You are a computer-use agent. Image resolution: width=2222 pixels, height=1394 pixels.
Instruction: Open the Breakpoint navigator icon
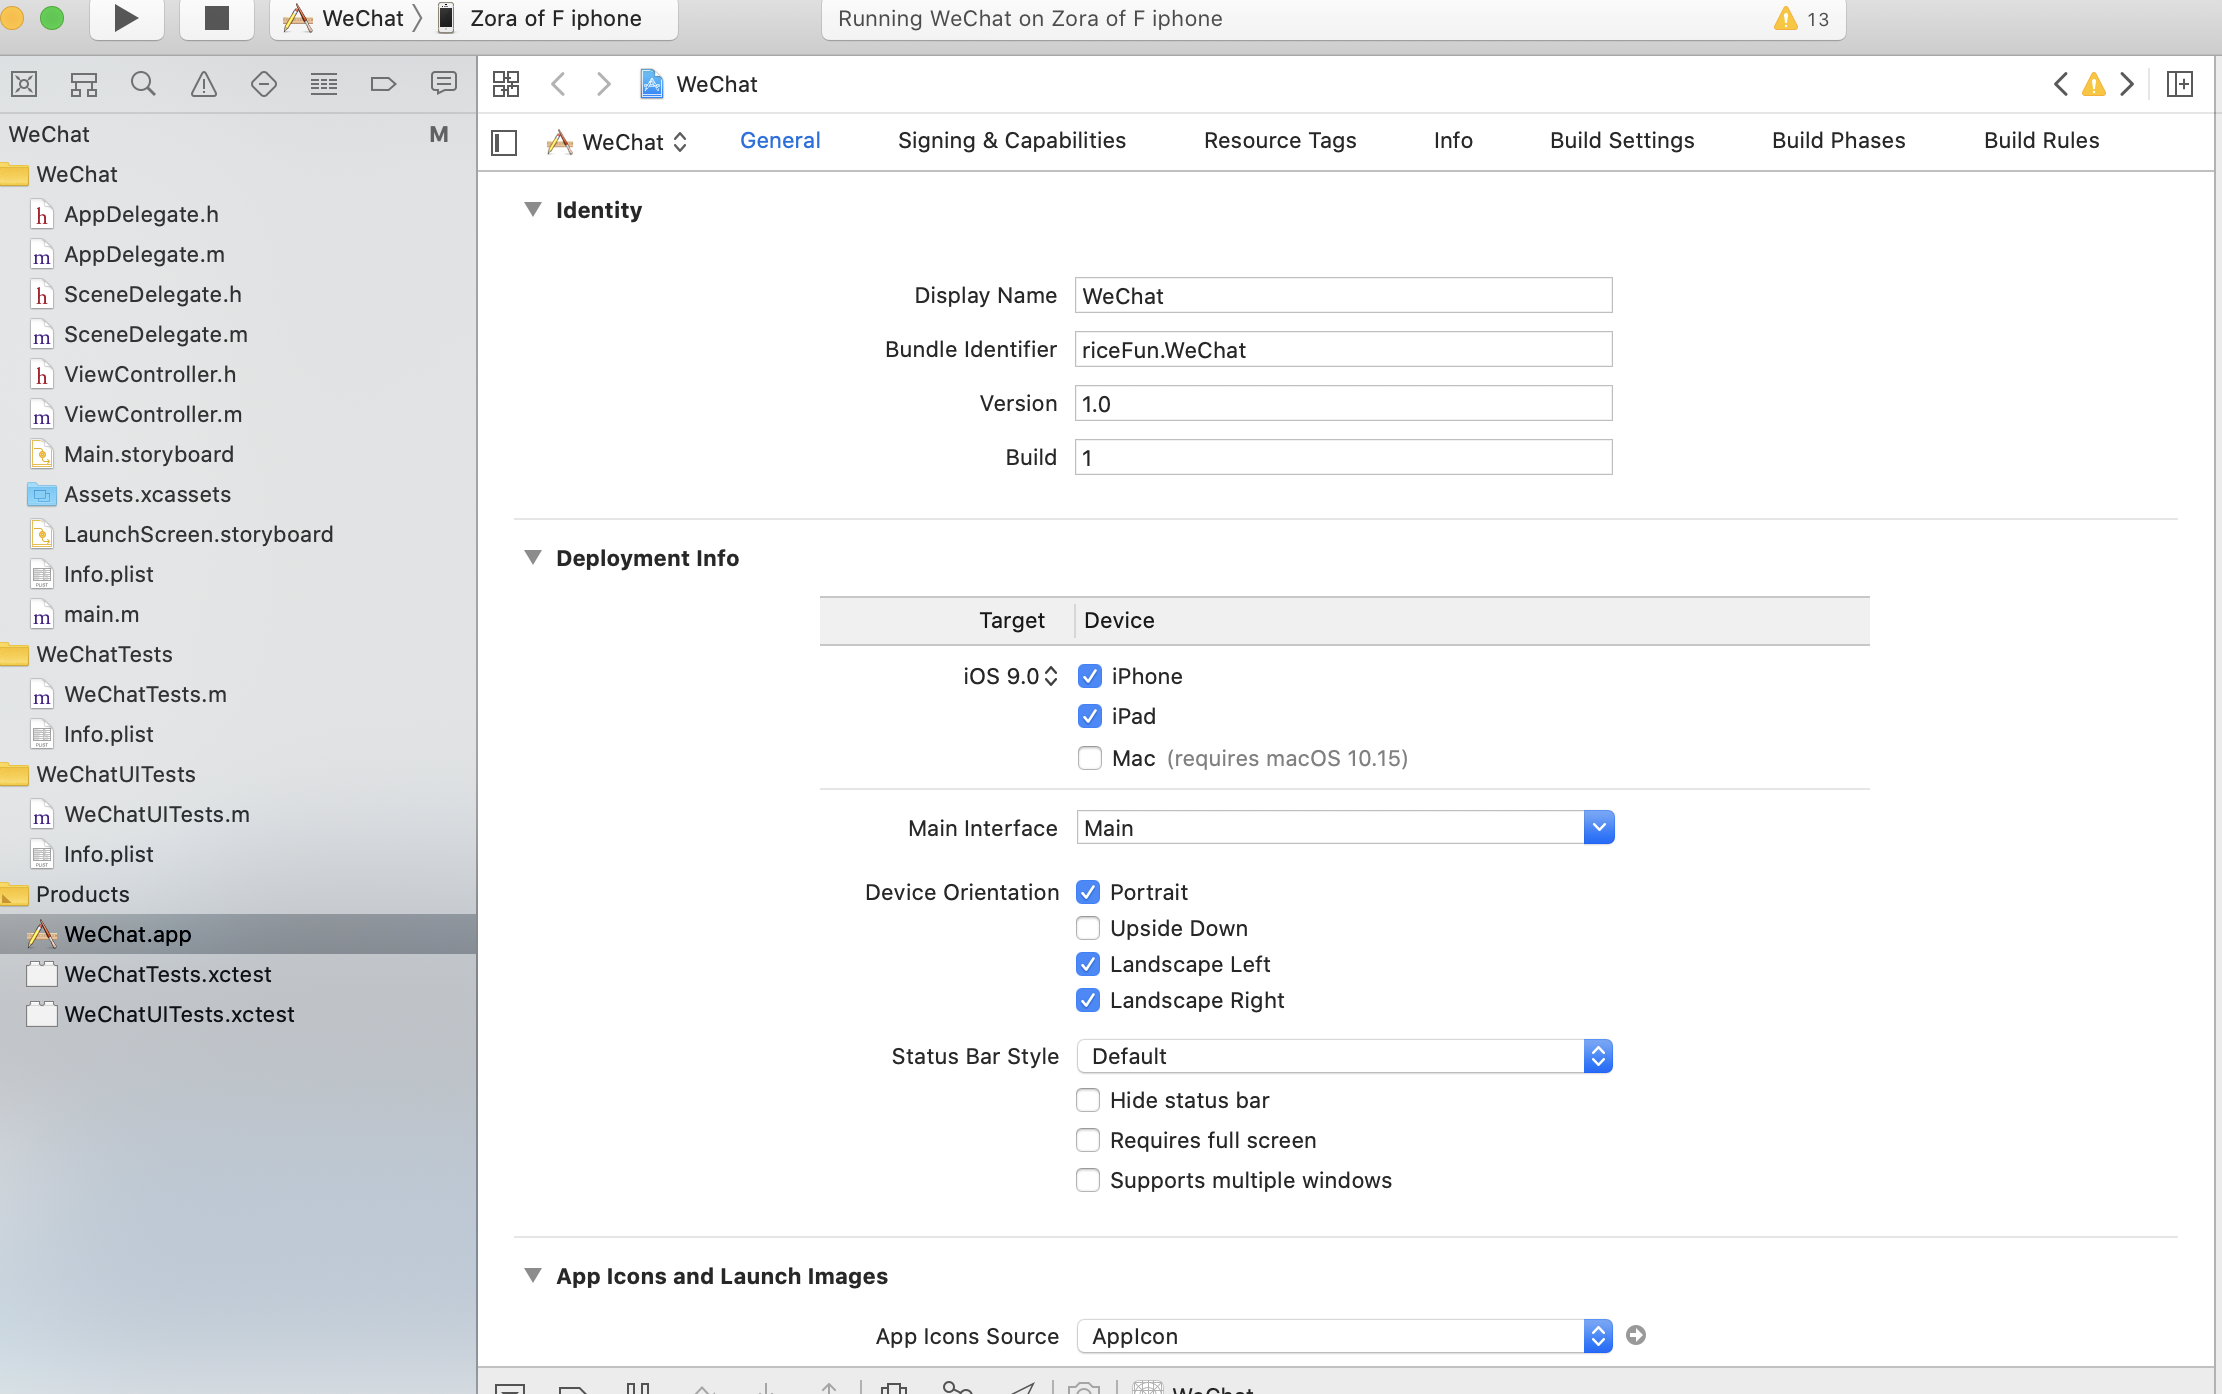pos(383,84)
